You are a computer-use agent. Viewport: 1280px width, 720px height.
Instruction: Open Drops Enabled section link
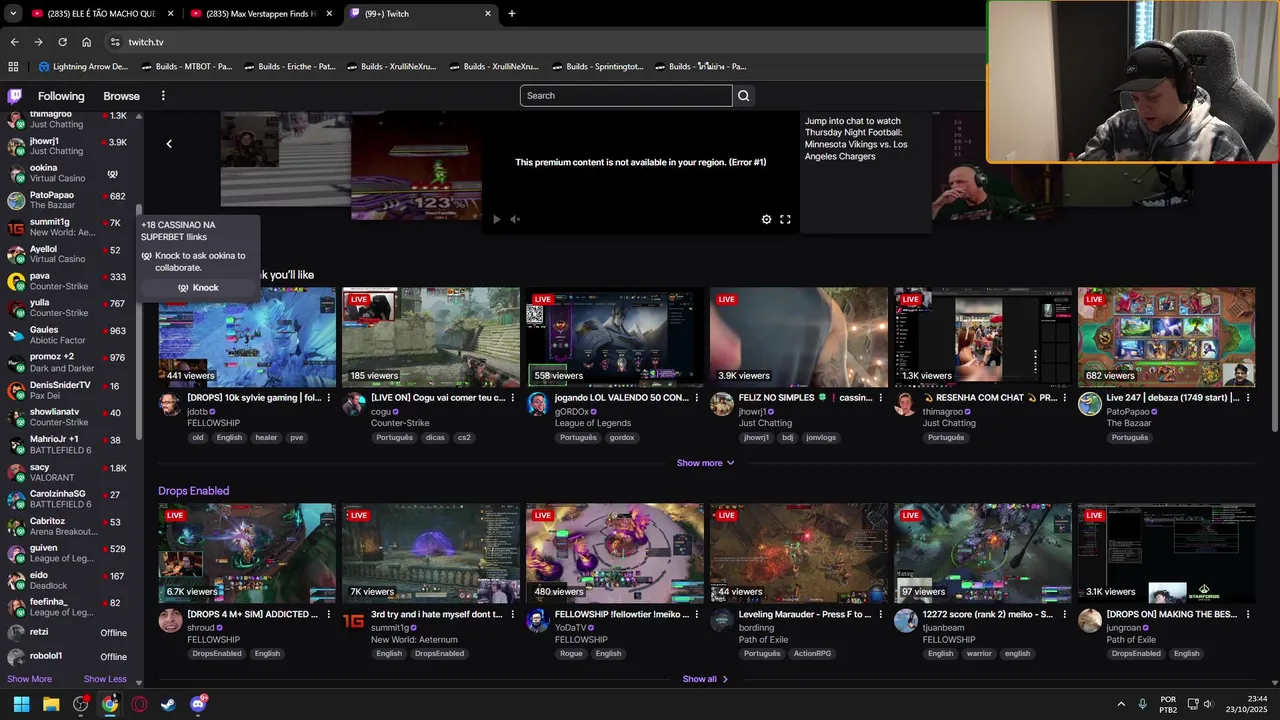(x=193, y=491)
